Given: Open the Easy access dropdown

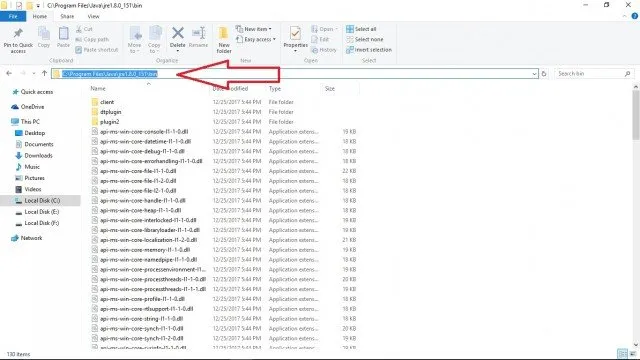Looking at the screenshot, I should click(256, 39).
